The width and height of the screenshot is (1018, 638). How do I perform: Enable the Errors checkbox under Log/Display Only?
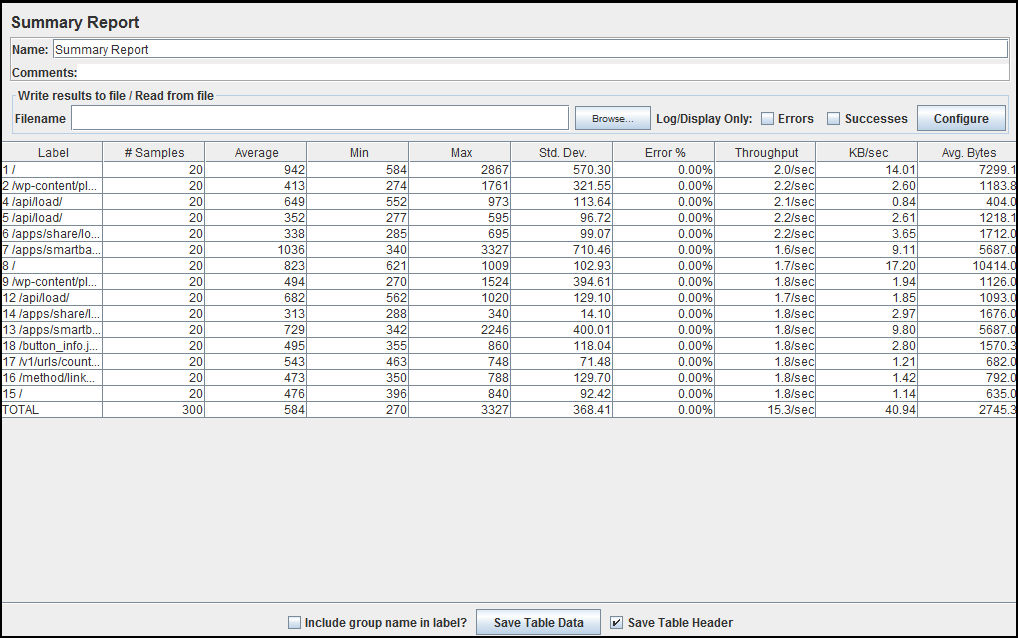[767, 117]
